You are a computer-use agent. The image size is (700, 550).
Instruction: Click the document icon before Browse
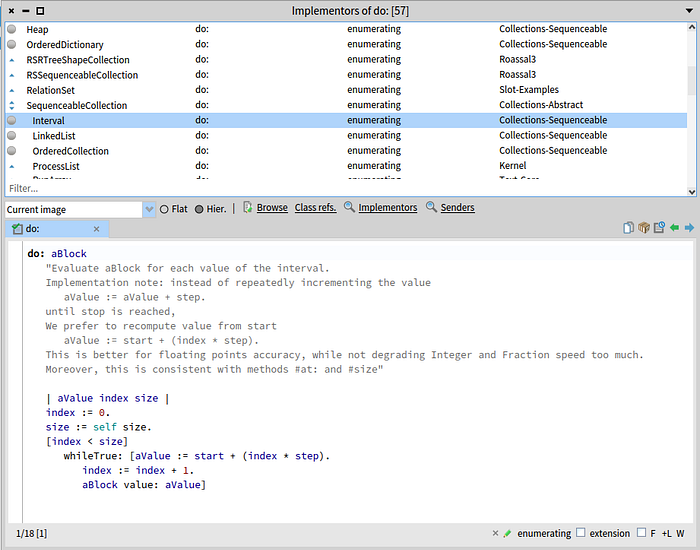point(247,207)
